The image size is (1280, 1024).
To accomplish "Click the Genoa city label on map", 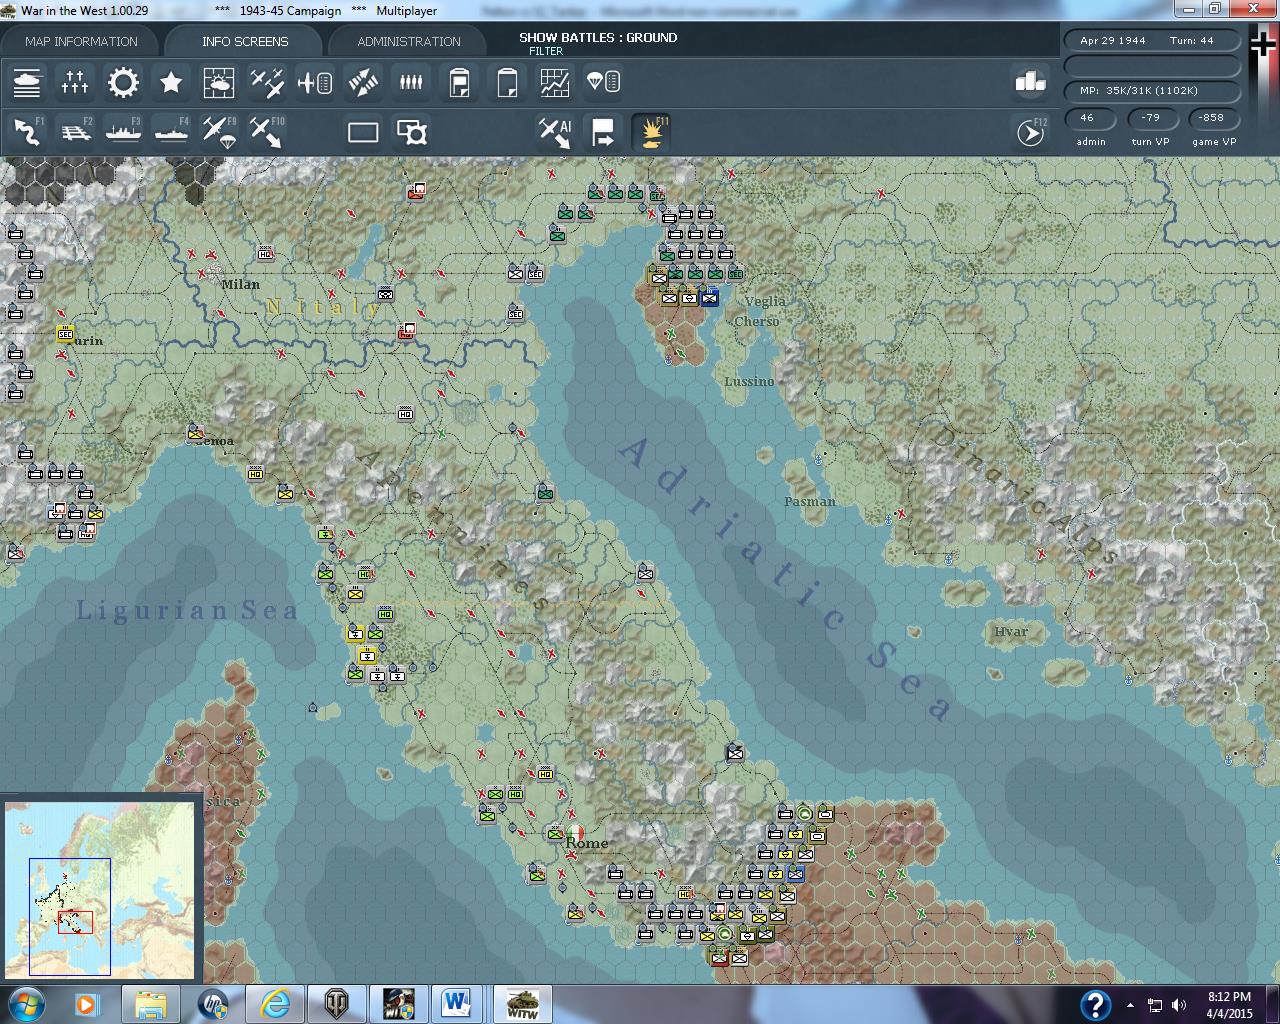I will click(x=214, y=440).
